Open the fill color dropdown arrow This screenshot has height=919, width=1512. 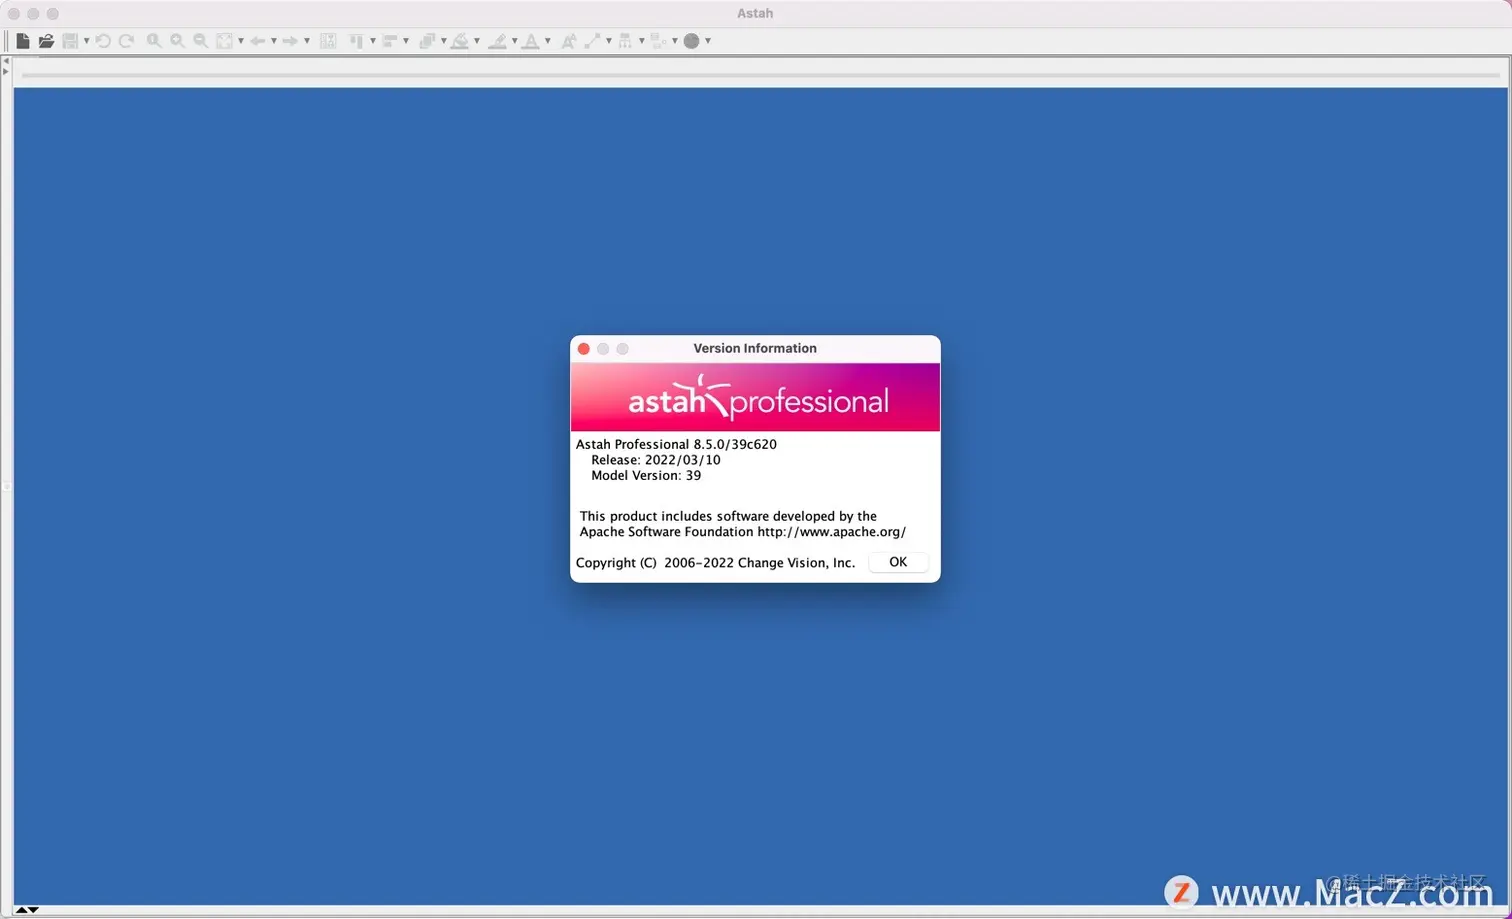pyautogui.click(x=477, y=41)
